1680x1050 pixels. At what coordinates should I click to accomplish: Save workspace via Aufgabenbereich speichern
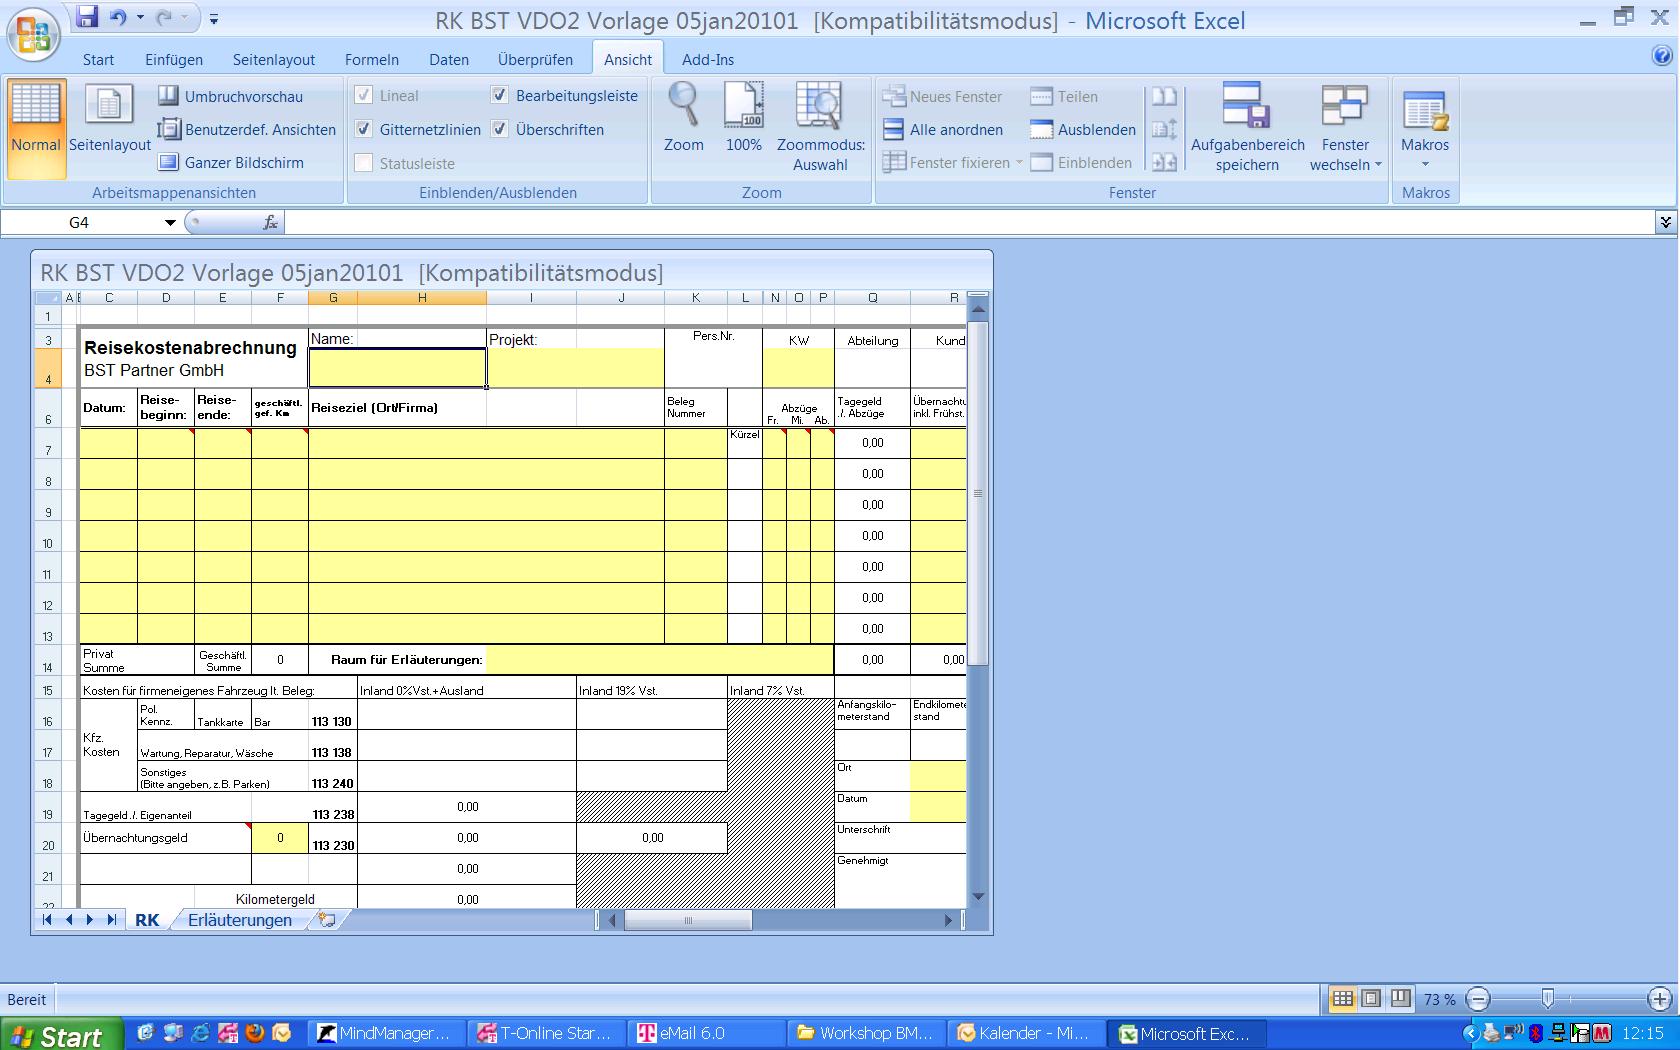tap(1247, 127)
